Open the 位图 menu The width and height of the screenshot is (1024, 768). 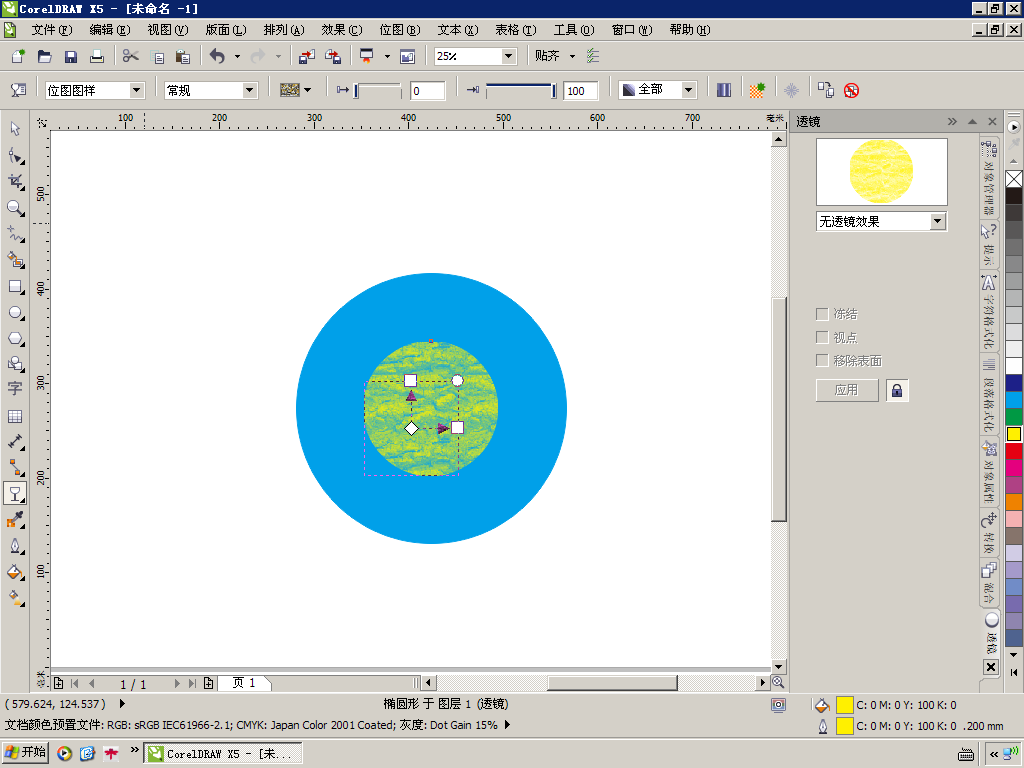click(400, 30)
